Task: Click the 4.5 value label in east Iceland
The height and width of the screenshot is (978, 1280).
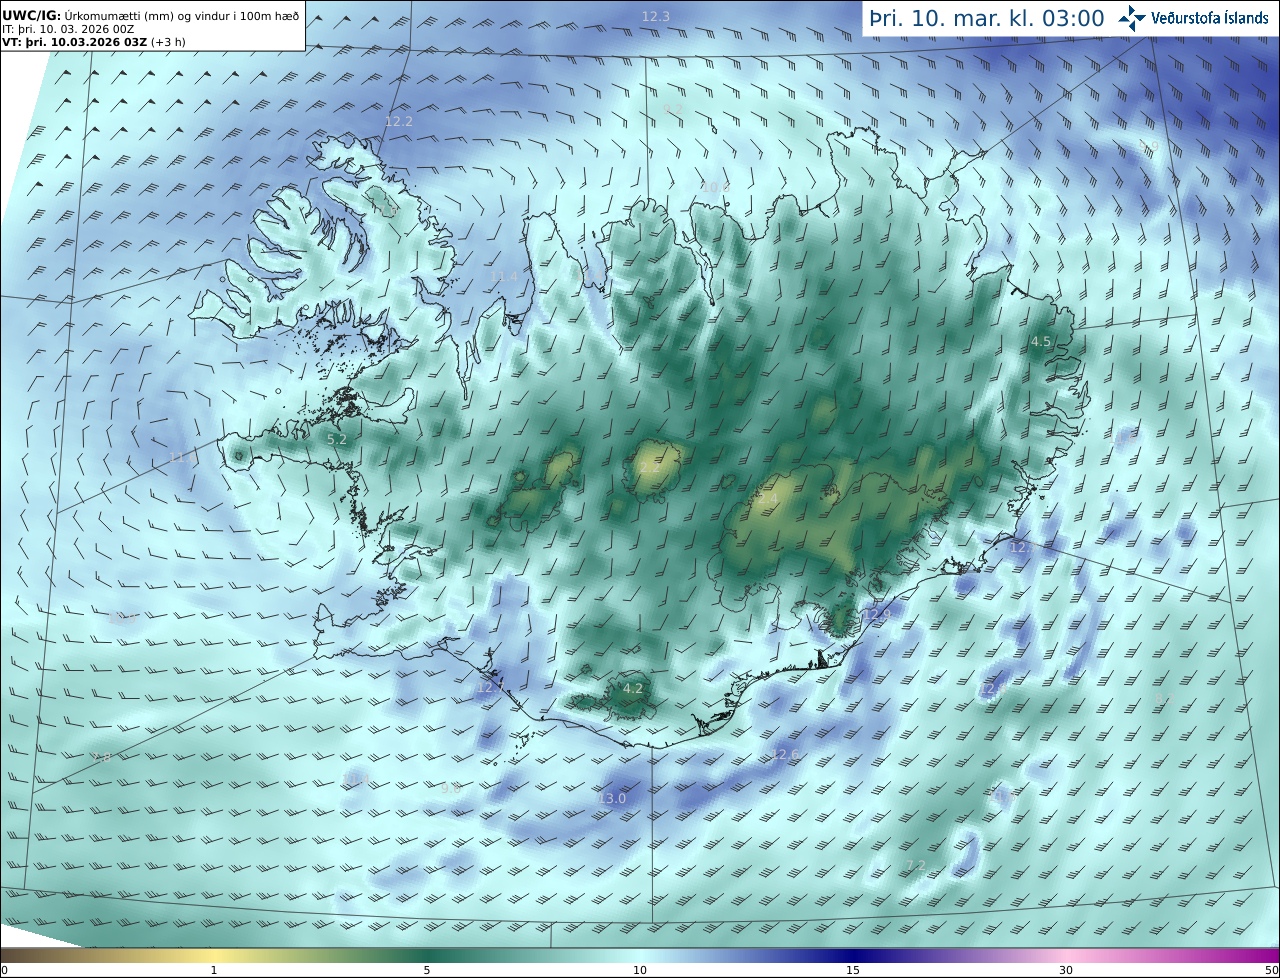Action: tap(1041, 342)
